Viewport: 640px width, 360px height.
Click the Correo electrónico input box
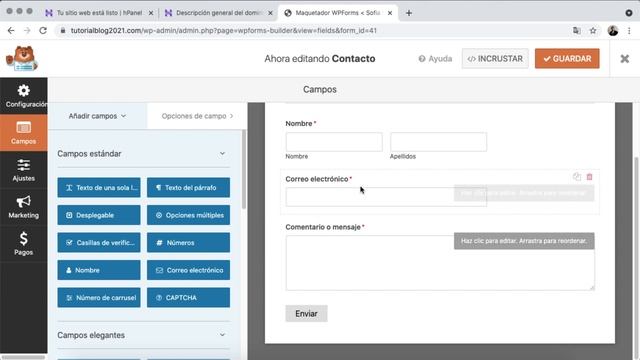pyautogui.click(x=386, y=197)
